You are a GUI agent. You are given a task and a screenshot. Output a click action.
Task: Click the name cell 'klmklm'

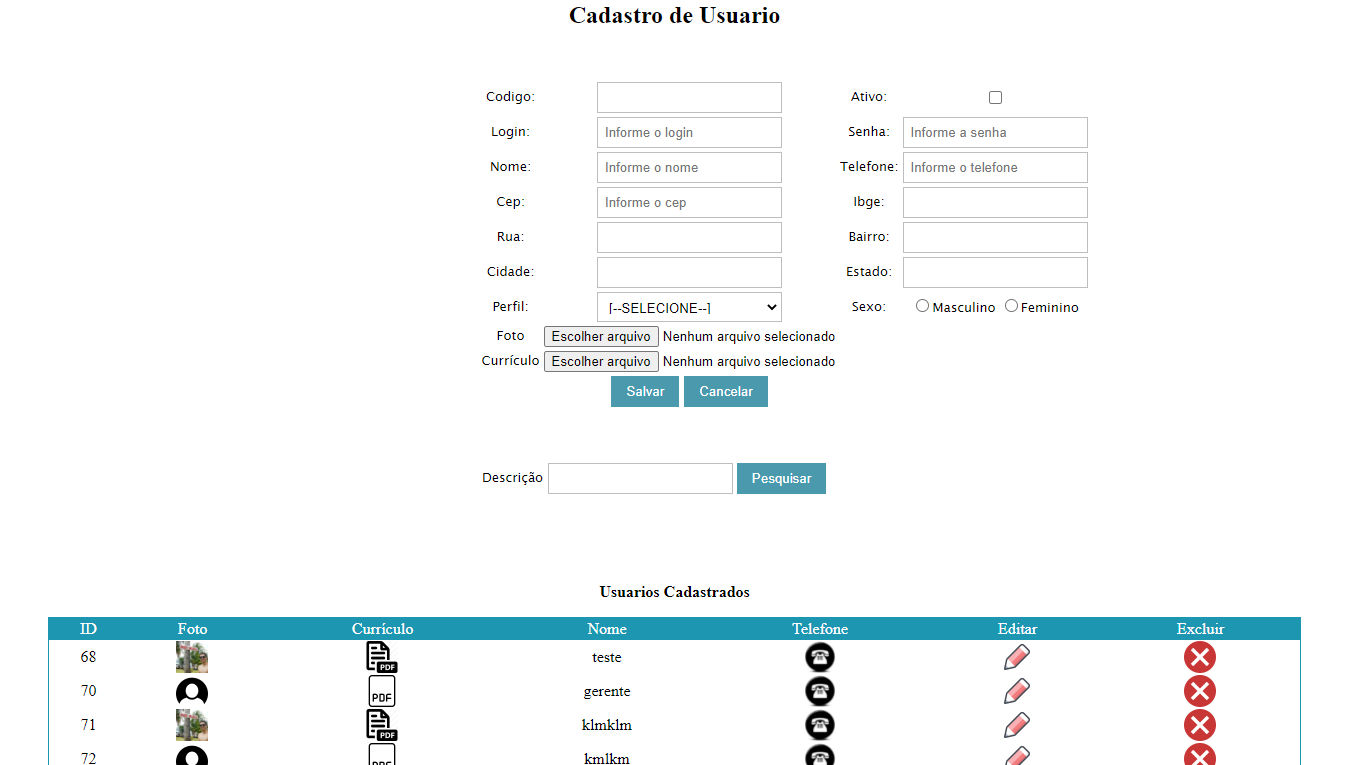point(607,725)
